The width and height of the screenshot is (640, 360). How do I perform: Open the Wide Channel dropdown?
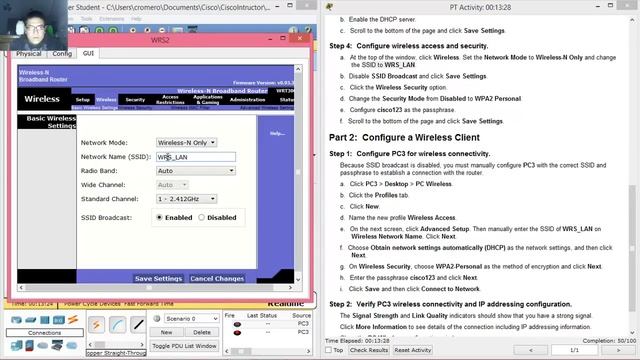172,185
